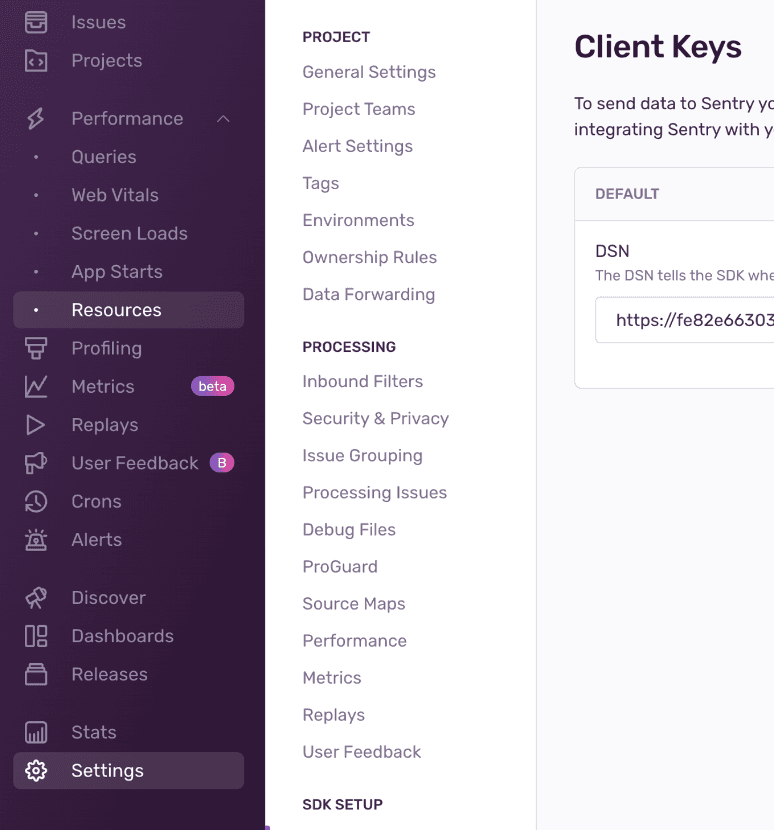774x830 pixels.
Task: Click the Issues icon in sidebar
Action: 36,22
